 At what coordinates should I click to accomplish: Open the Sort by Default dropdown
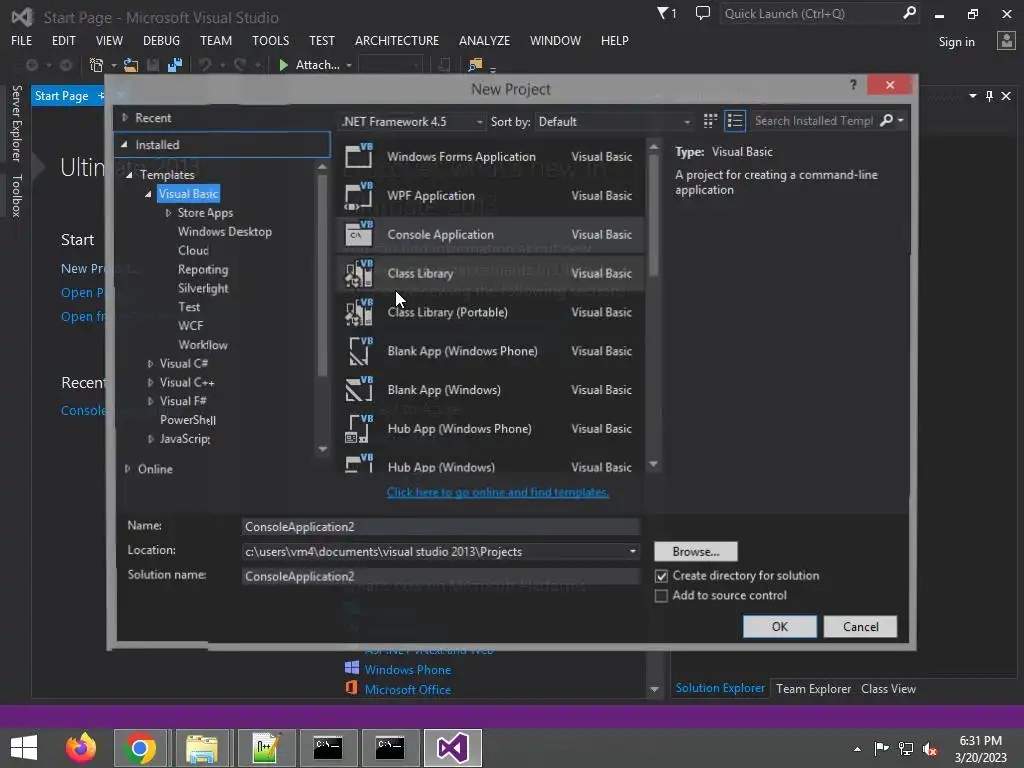(614, 121)
